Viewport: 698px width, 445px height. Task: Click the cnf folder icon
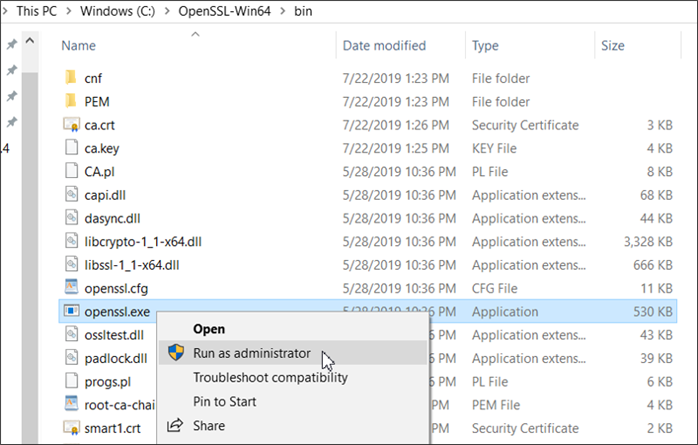[71, 78]
